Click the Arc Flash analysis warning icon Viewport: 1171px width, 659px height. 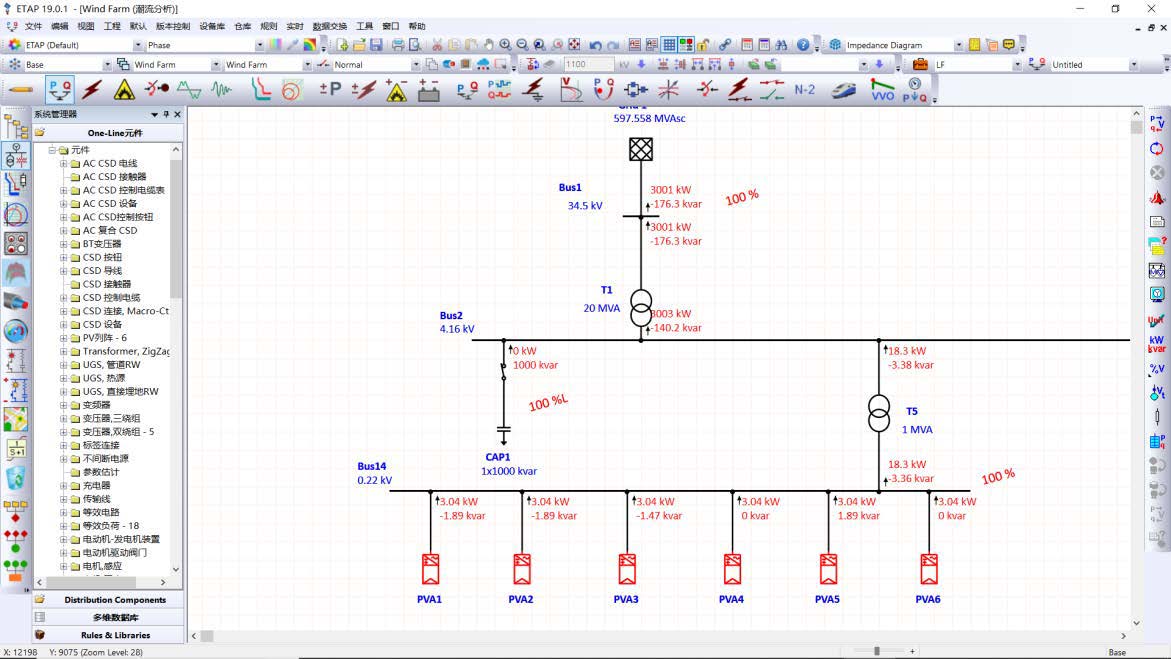pos(123,90)
